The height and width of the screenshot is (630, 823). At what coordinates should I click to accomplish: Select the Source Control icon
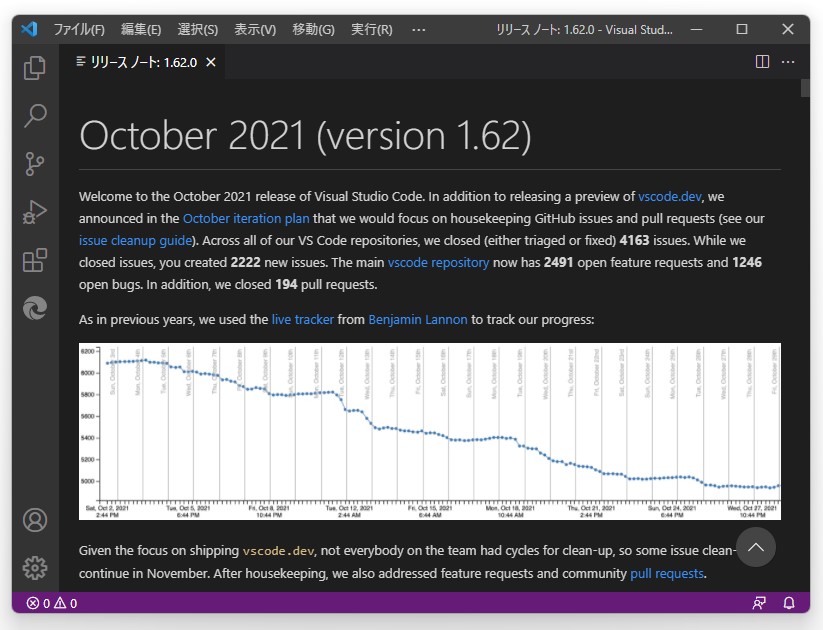click(35, 163)
